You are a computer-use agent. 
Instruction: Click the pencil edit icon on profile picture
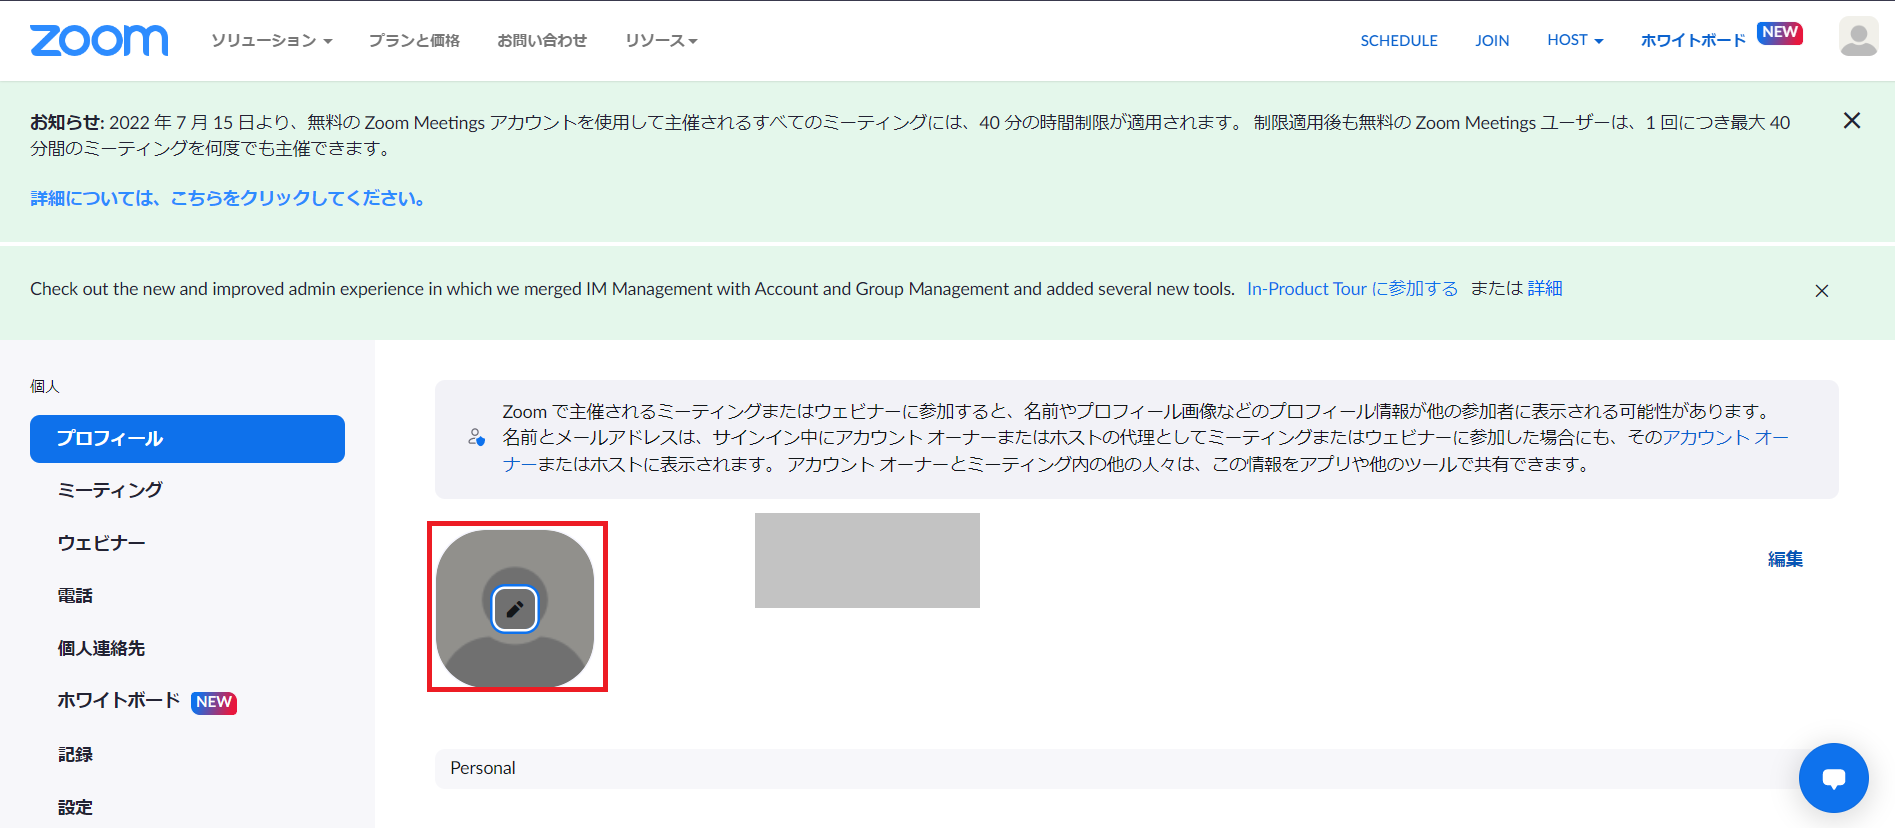515,609
